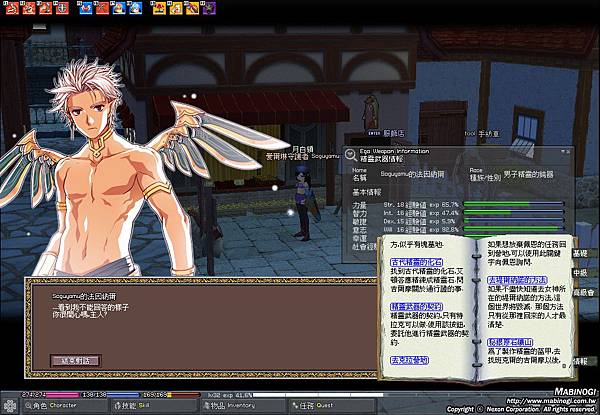Click the Ego Weapon Information magnifier icon
Screen dimensions: 600x415
pyautogui.click(x=350, y=155)
